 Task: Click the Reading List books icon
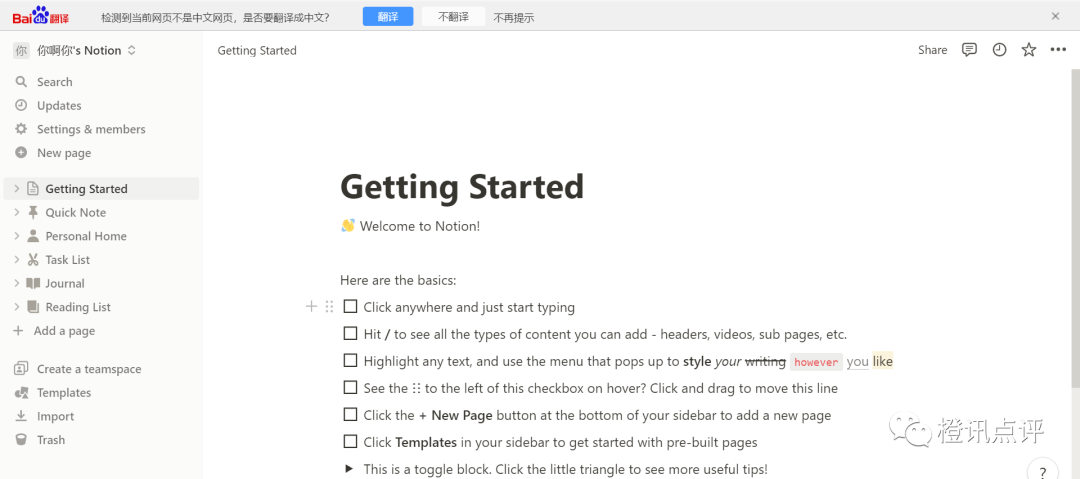(x=32, y=307)
